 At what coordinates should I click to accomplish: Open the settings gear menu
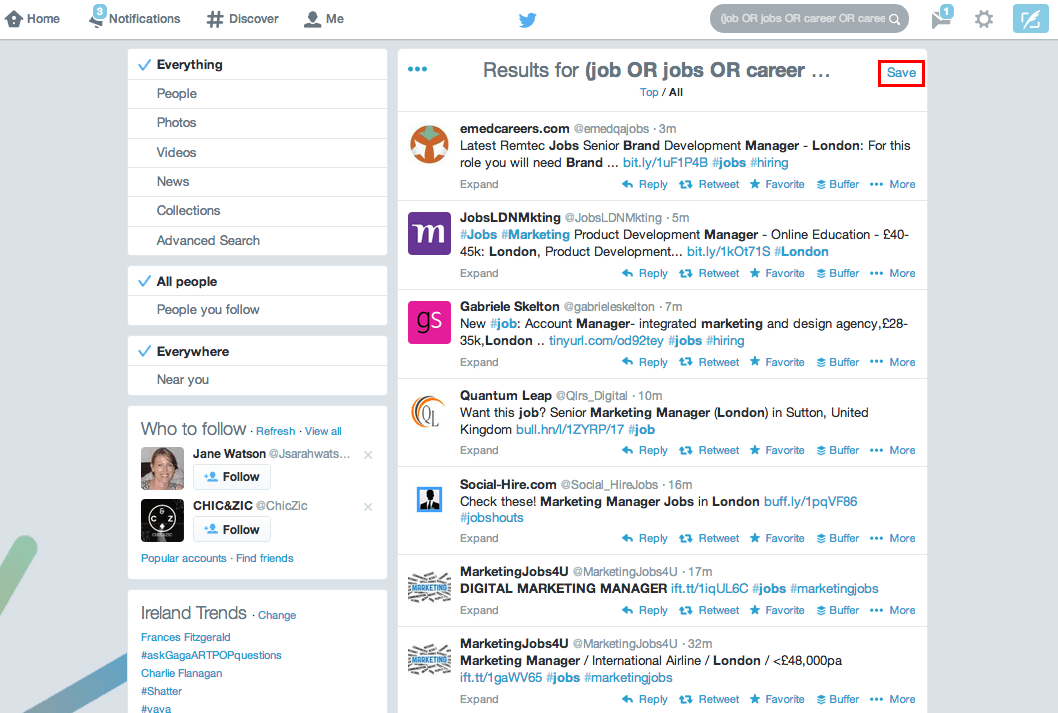tap(984, 19)
